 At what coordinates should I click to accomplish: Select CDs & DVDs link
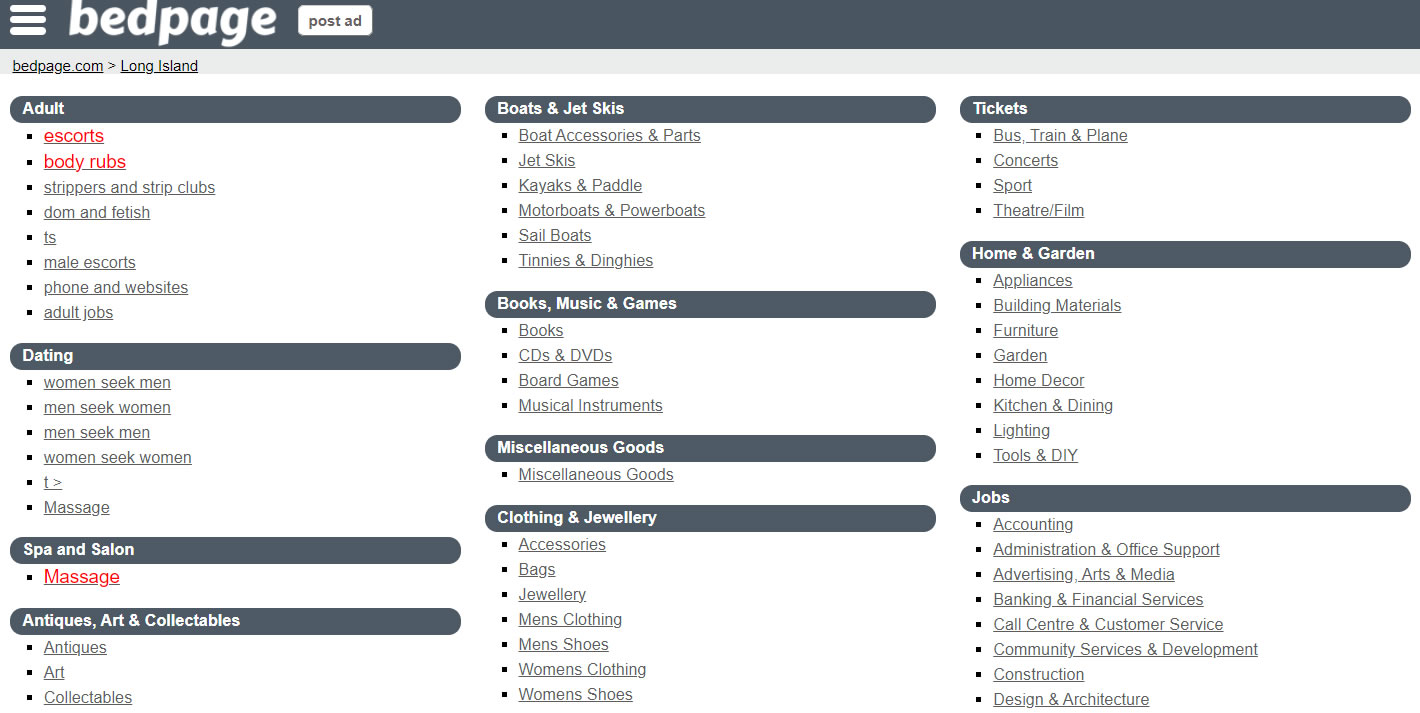[x=565, y=355]
